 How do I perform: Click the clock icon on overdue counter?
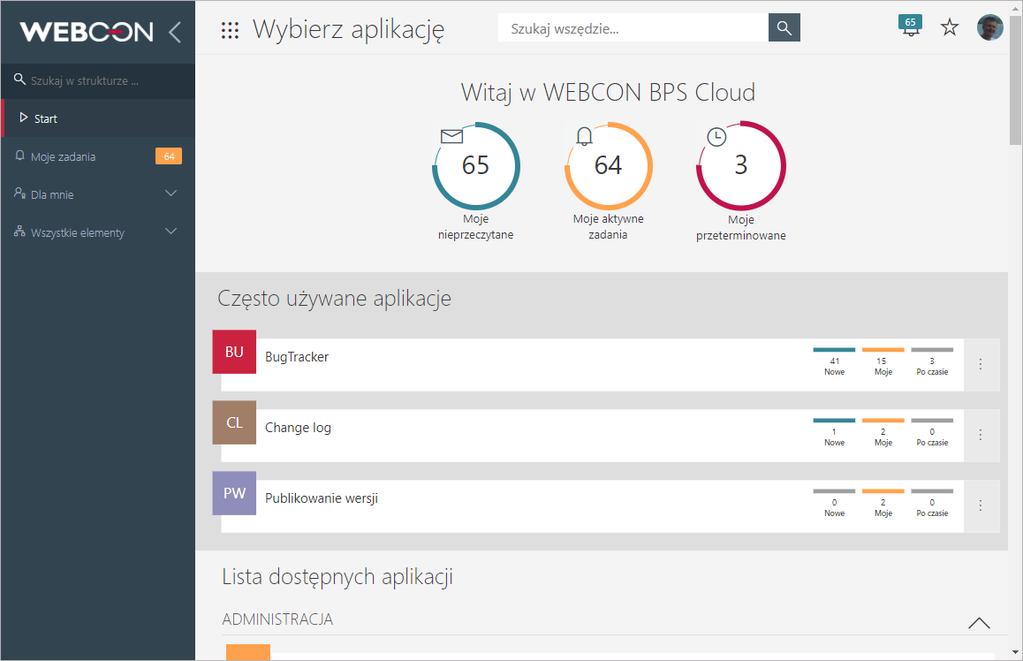[716, 137]
